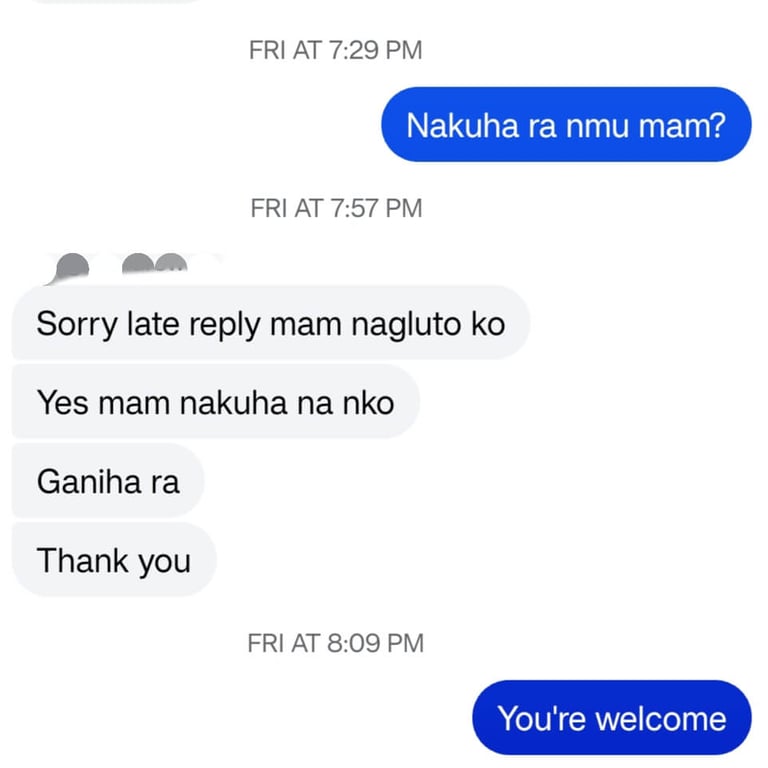Click the latest timestamp label shown

[336, 643]
